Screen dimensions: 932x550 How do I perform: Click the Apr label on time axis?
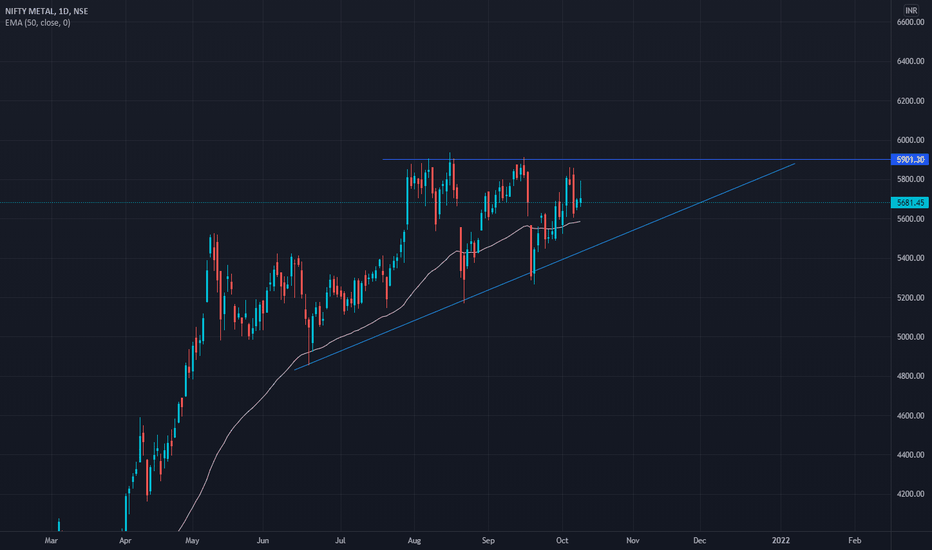tap(125, 540)
